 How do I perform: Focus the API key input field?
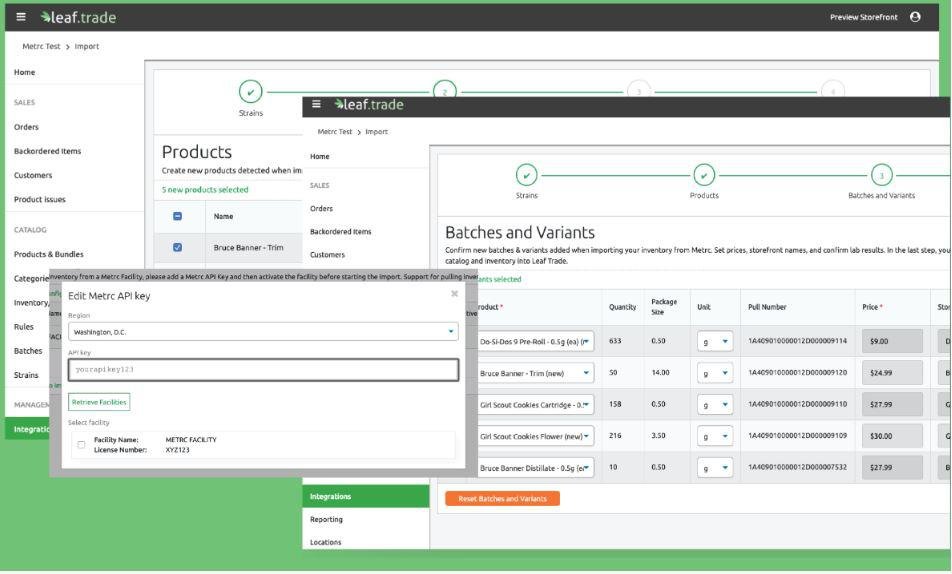coord(263,369)
